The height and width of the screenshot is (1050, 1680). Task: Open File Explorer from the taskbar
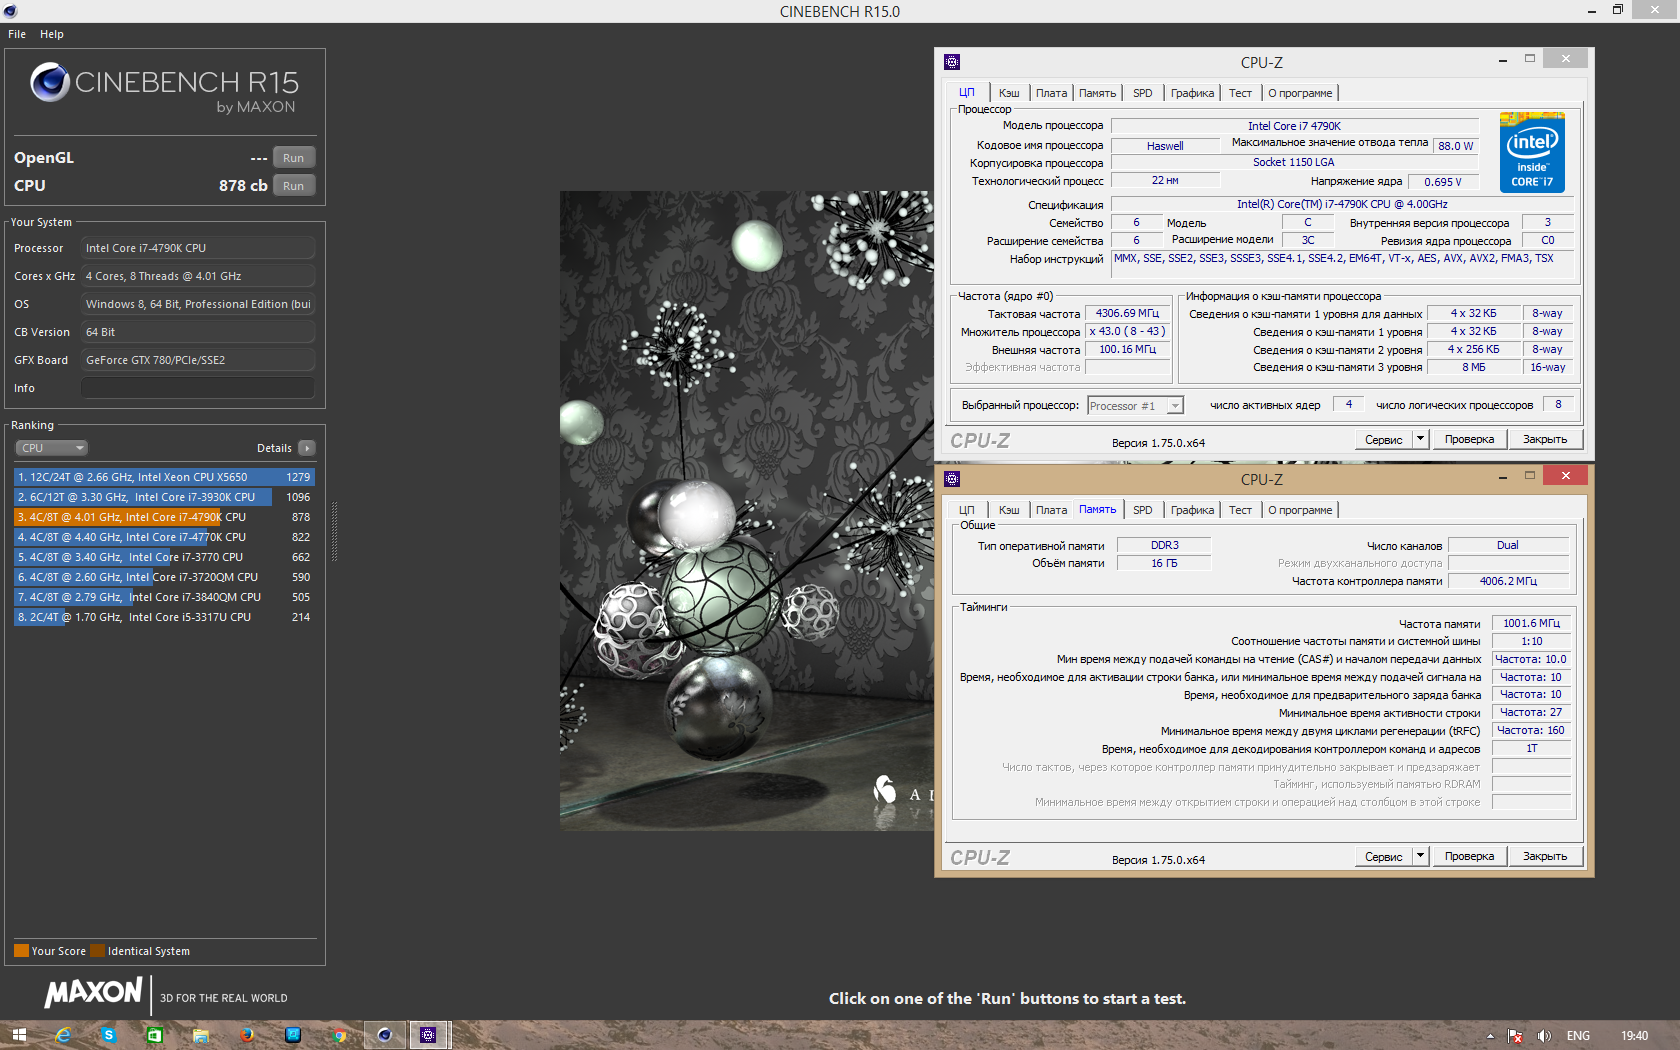click(201, 1035)
